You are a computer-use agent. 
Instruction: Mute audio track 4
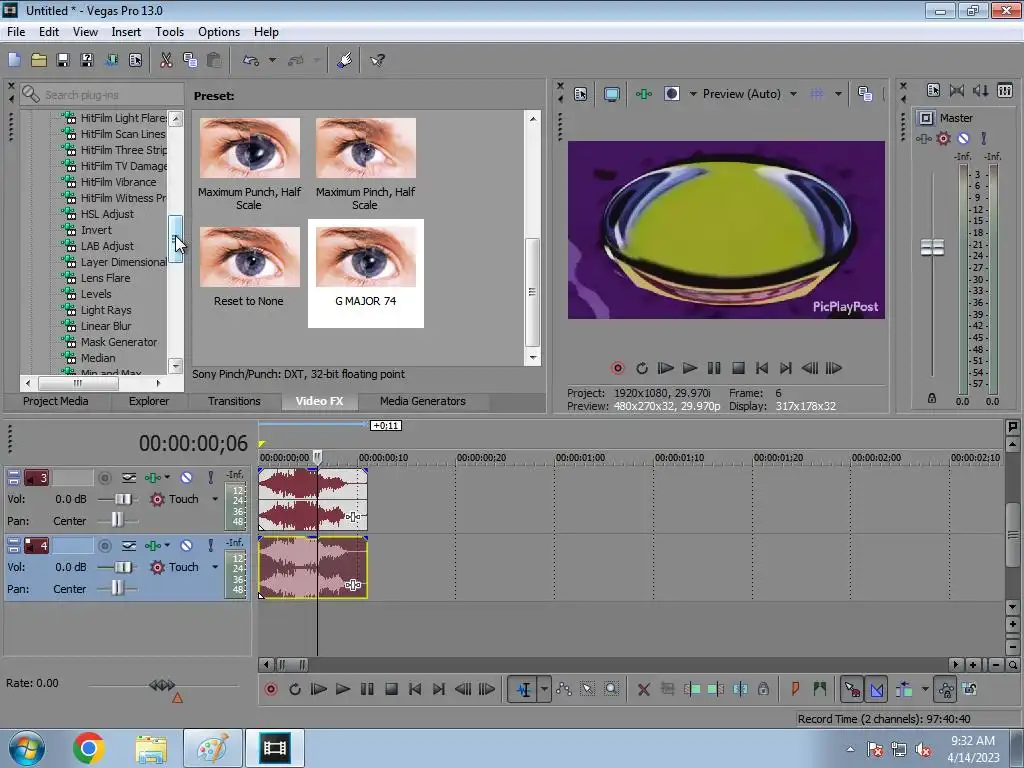186,545
